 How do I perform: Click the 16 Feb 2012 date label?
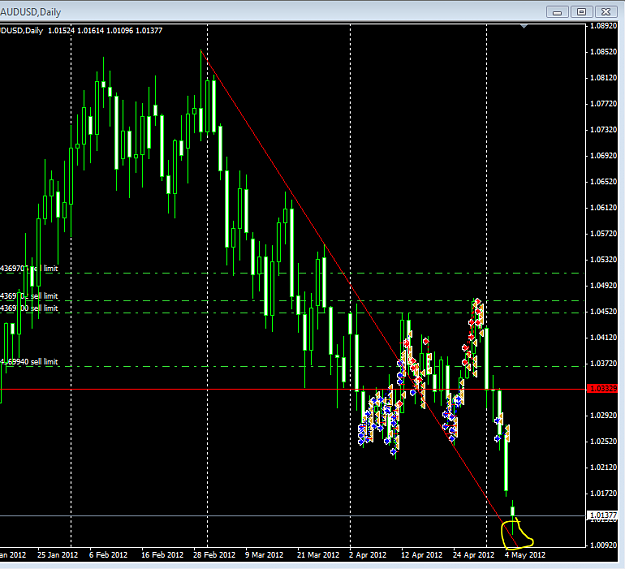coord(162,555)
